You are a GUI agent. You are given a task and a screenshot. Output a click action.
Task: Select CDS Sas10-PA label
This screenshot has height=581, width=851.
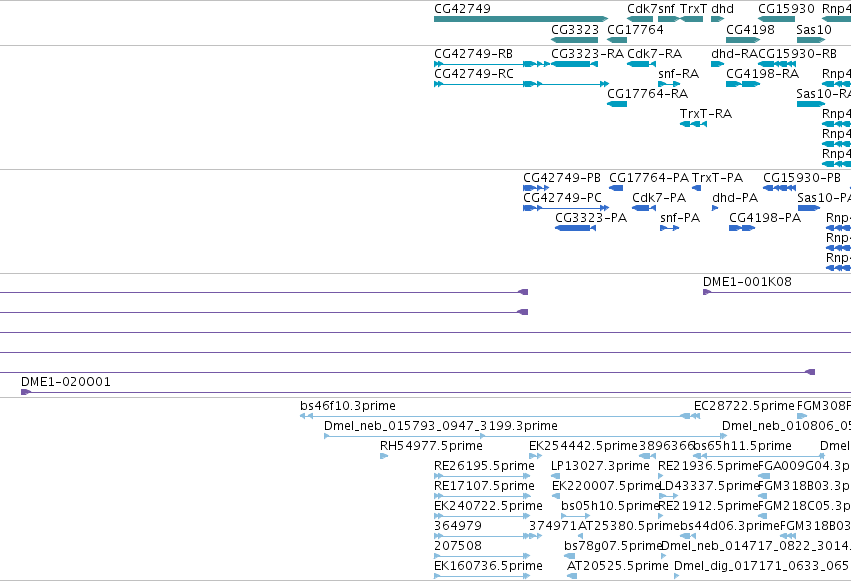(x=824, y=198)
